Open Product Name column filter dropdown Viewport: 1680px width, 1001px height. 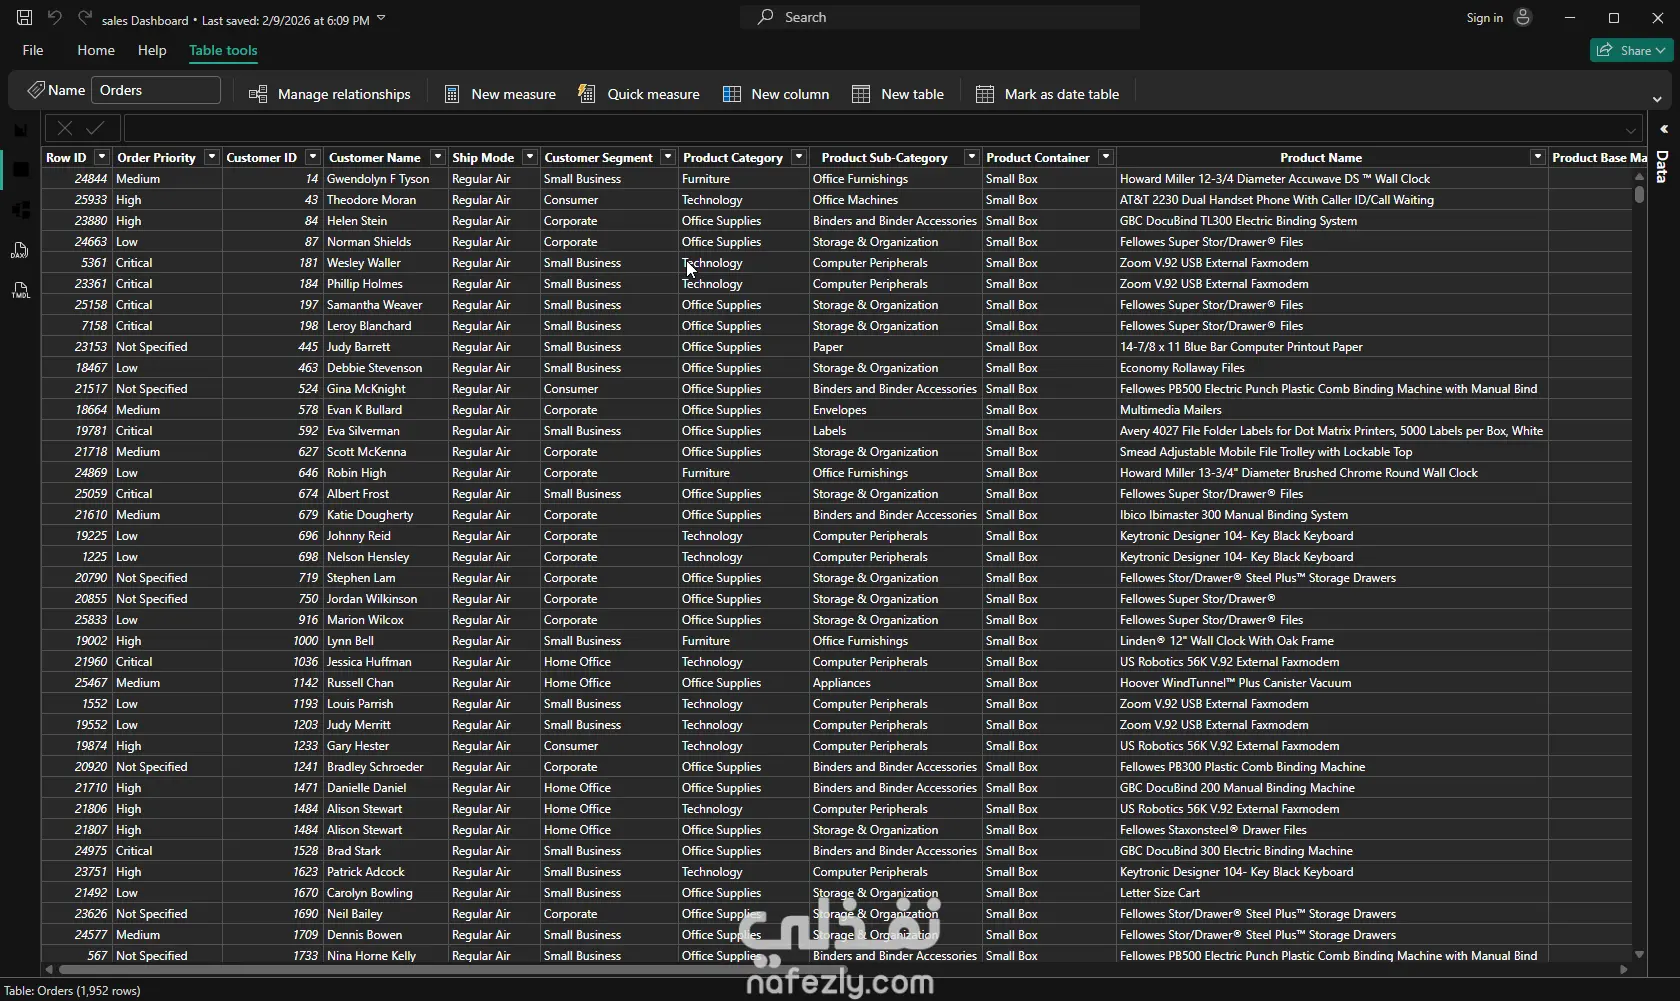coord(1537,157)
